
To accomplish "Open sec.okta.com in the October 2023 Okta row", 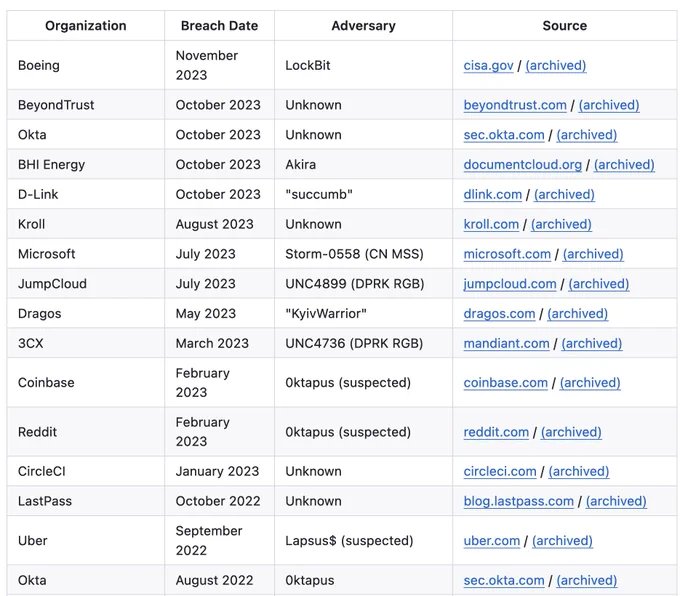I will click(504, 135).
